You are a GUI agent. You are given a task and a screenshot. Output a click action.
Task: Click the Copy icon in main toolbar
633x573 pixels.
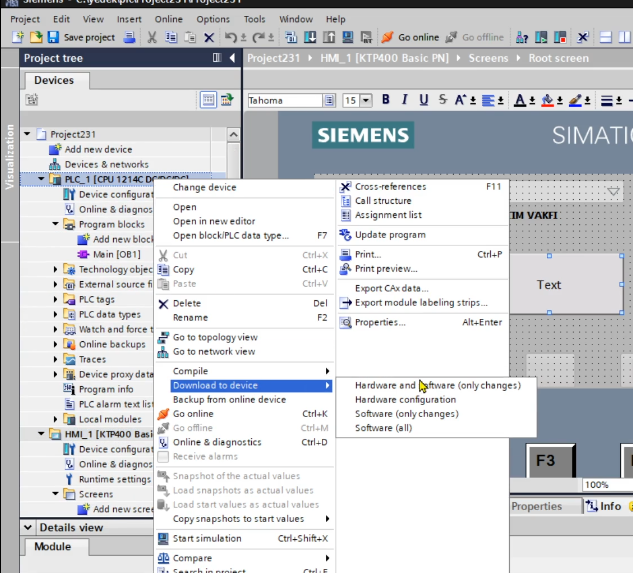pyautogui.click(x=171, y=38)
